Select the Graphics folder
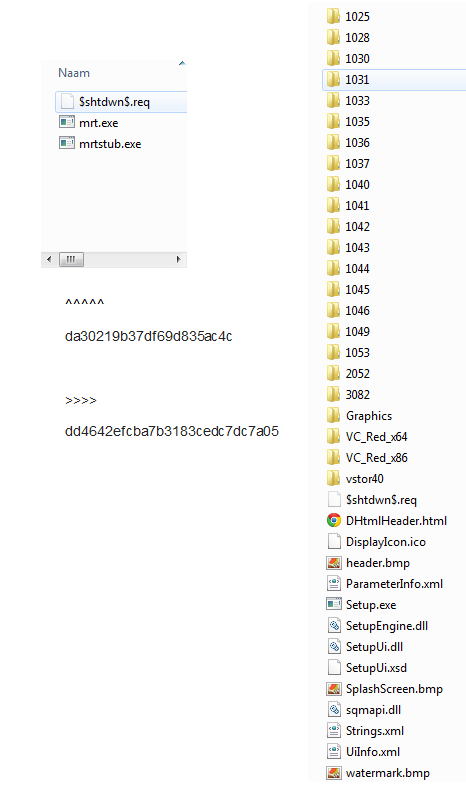Viewport: 466px width, 789px height. [x=359, y=416]
